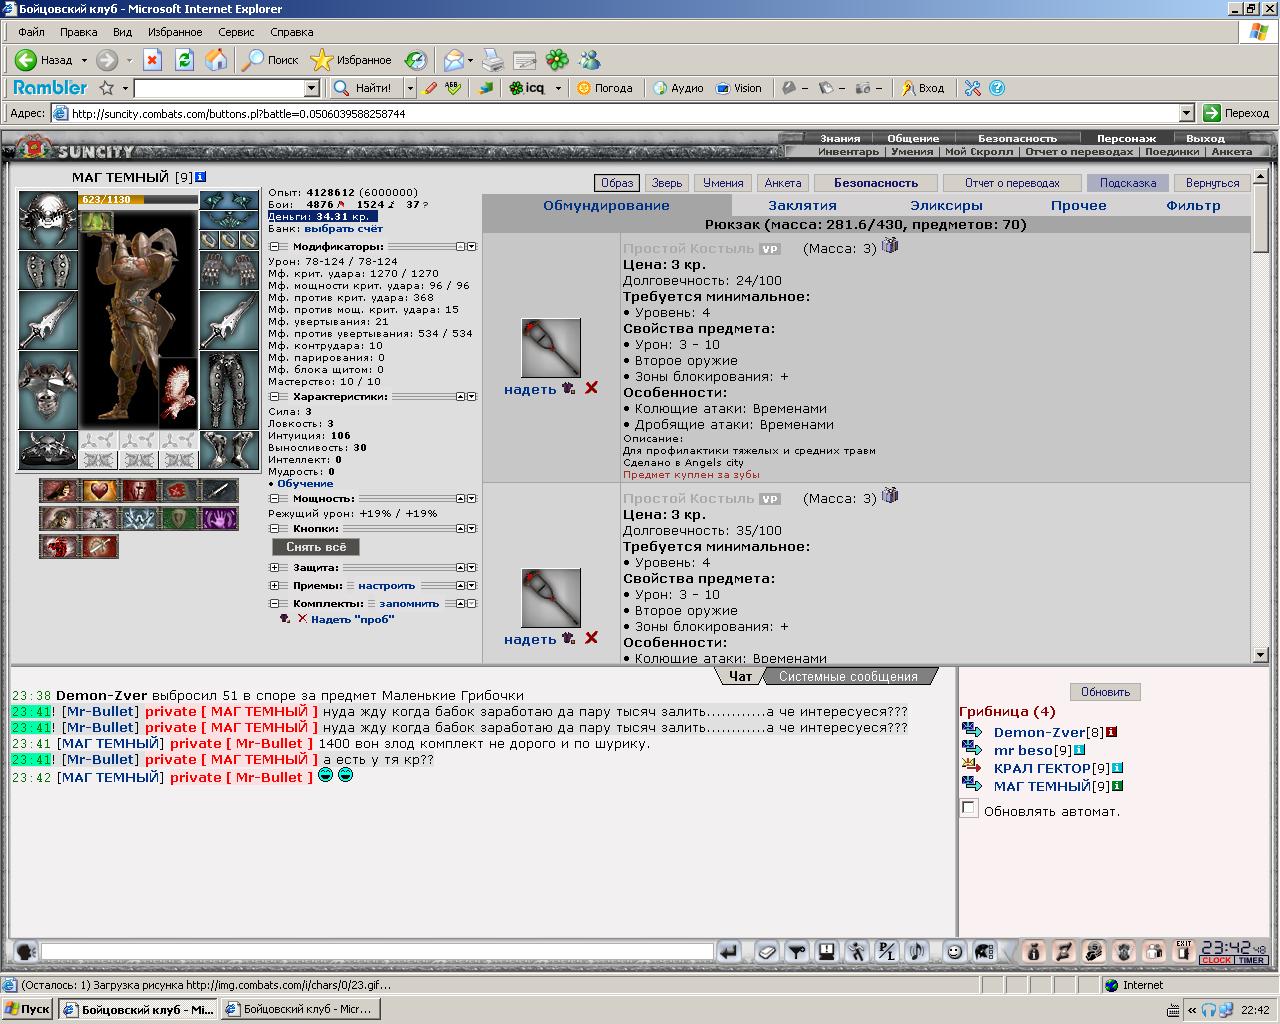Click the Rambler ICQ toolbar button

pos(527,88)
